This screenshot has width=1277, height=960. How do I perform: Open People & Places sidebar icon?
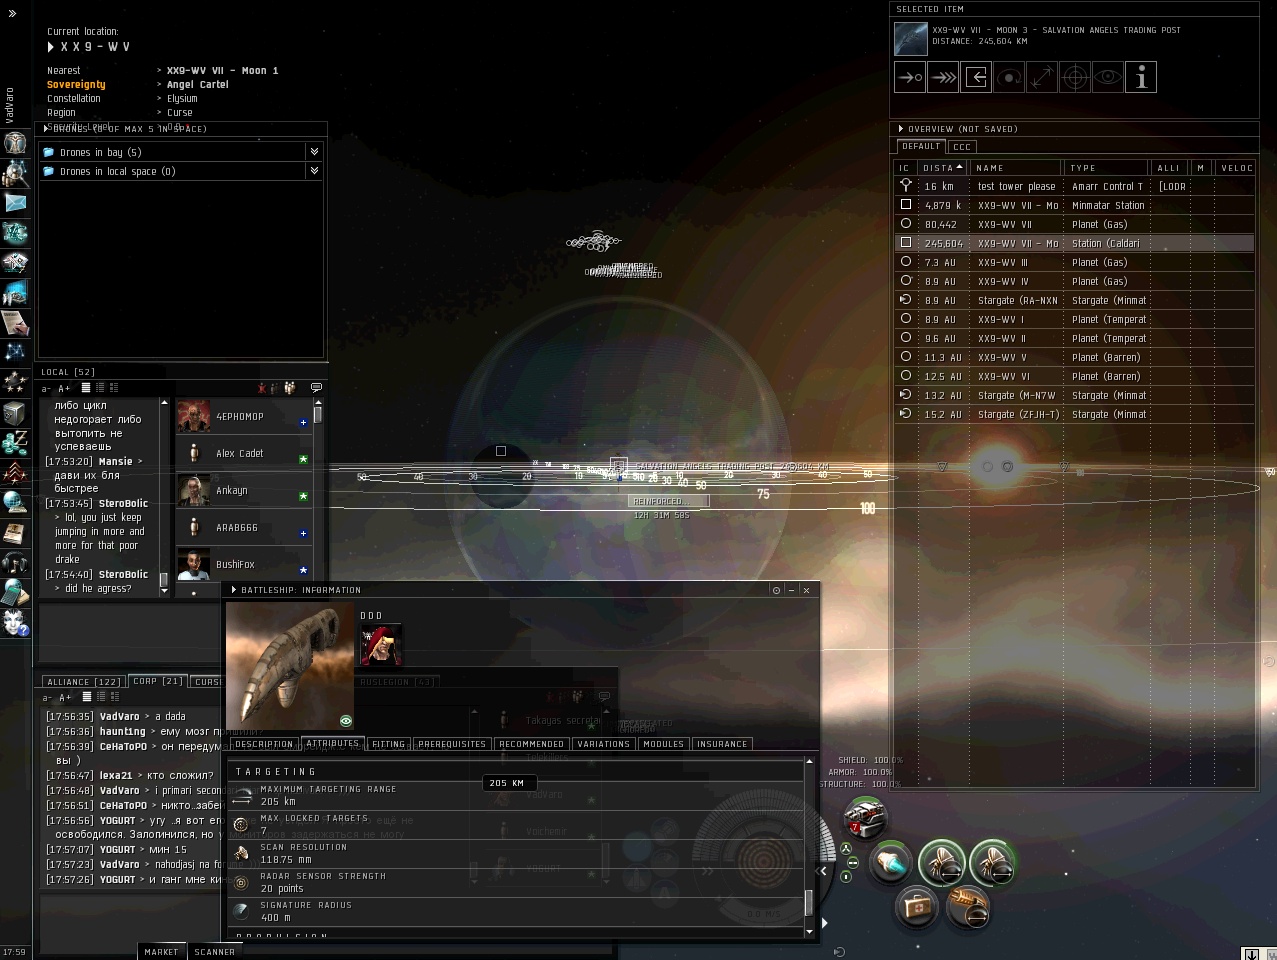tap(15, 172)
